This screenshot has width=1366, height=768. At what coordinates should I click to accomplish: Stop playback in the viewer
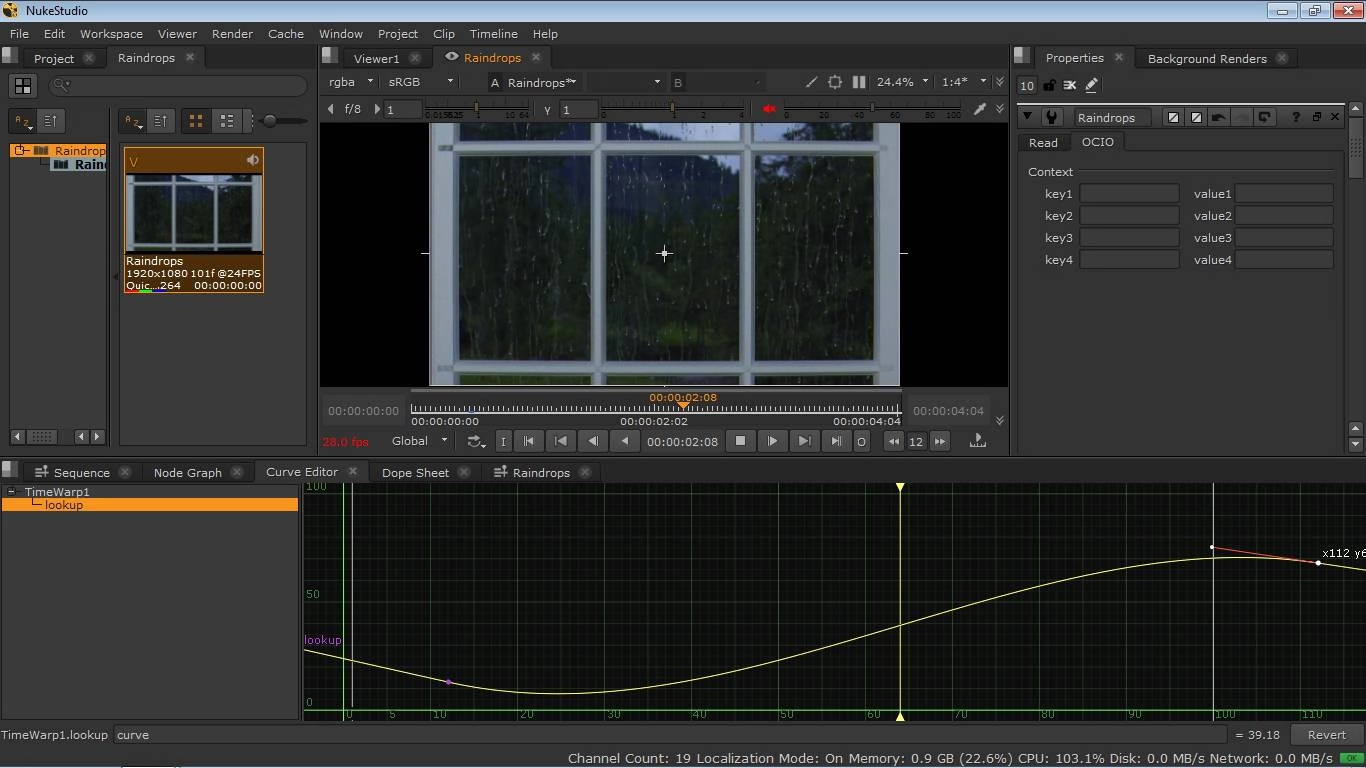tap(740, 441)
